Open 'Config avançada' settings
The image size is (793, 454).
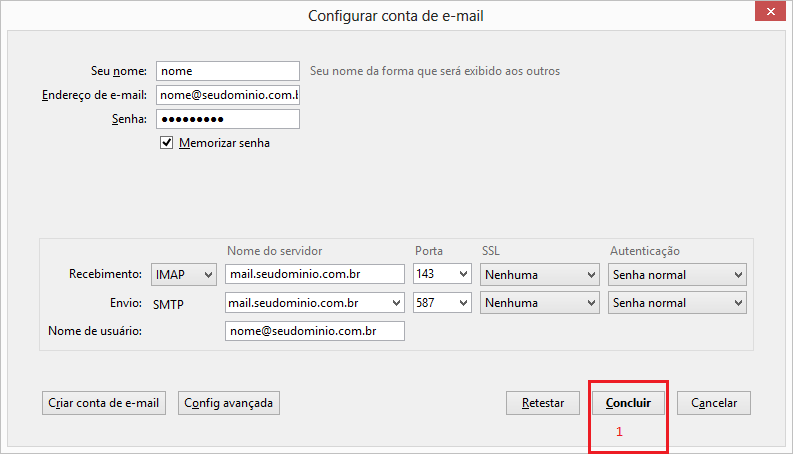point(229,403)
